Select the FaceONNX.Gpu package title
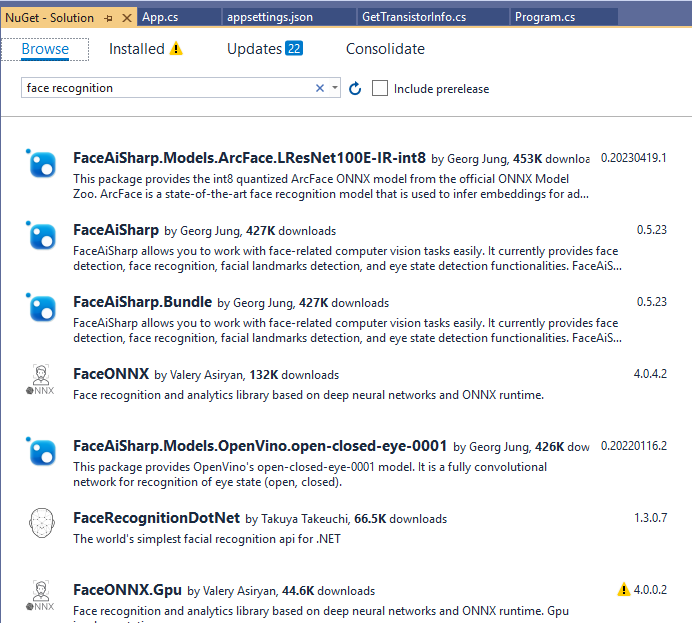Viewport: 692px width, 623px height. click(x=127, y=589)
